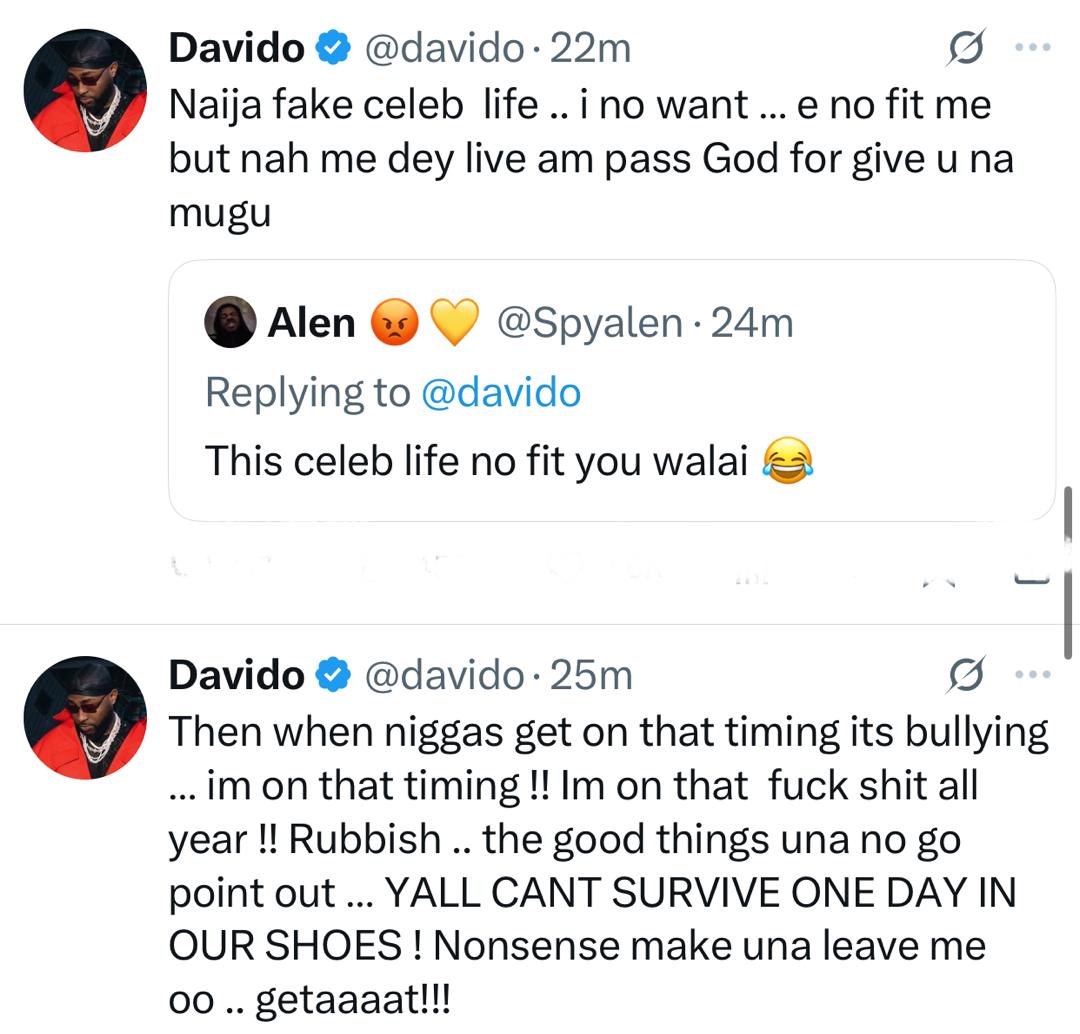Click the @davido link after 'Replying to'
Image resolution: width=1080 pixels, height=1034 pixels.
[500, 393]
